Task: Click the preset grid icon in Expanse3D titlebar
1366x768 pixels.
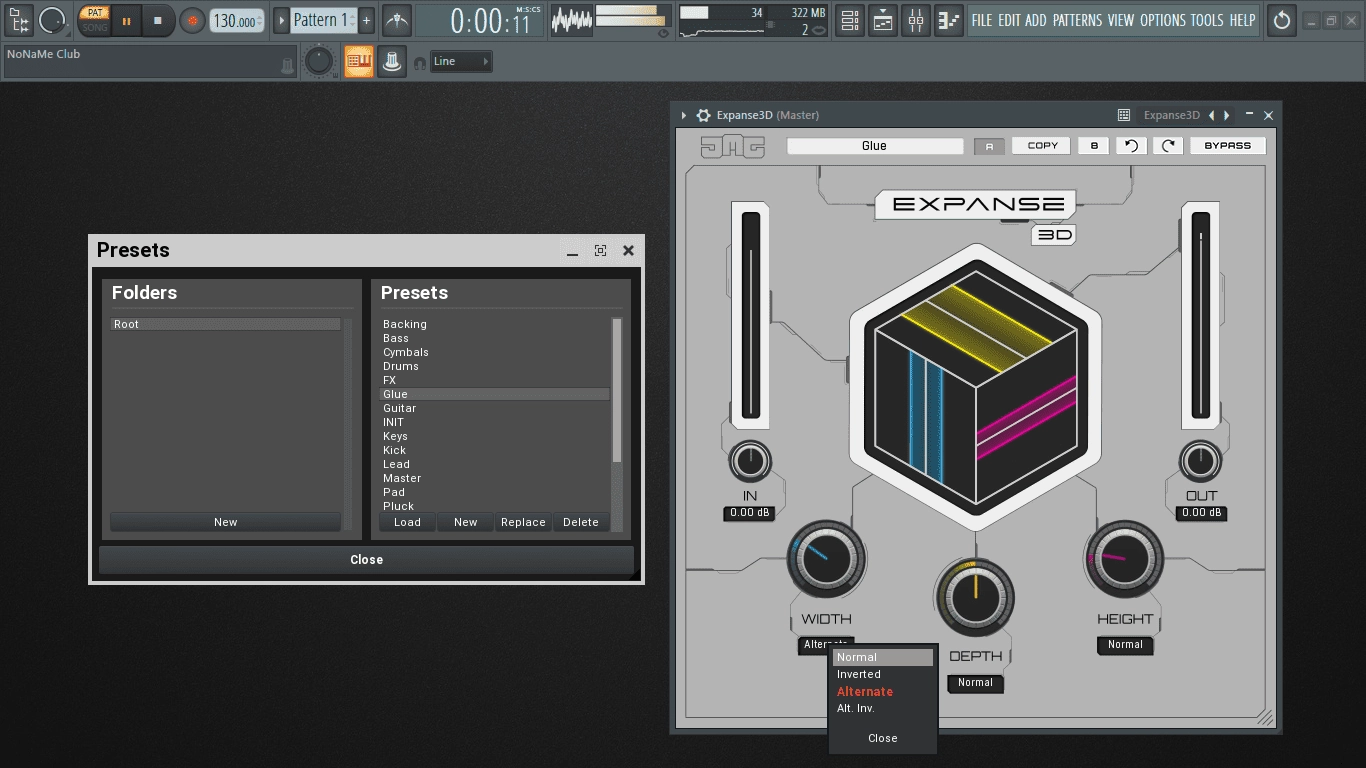Action: (1124, 116)
